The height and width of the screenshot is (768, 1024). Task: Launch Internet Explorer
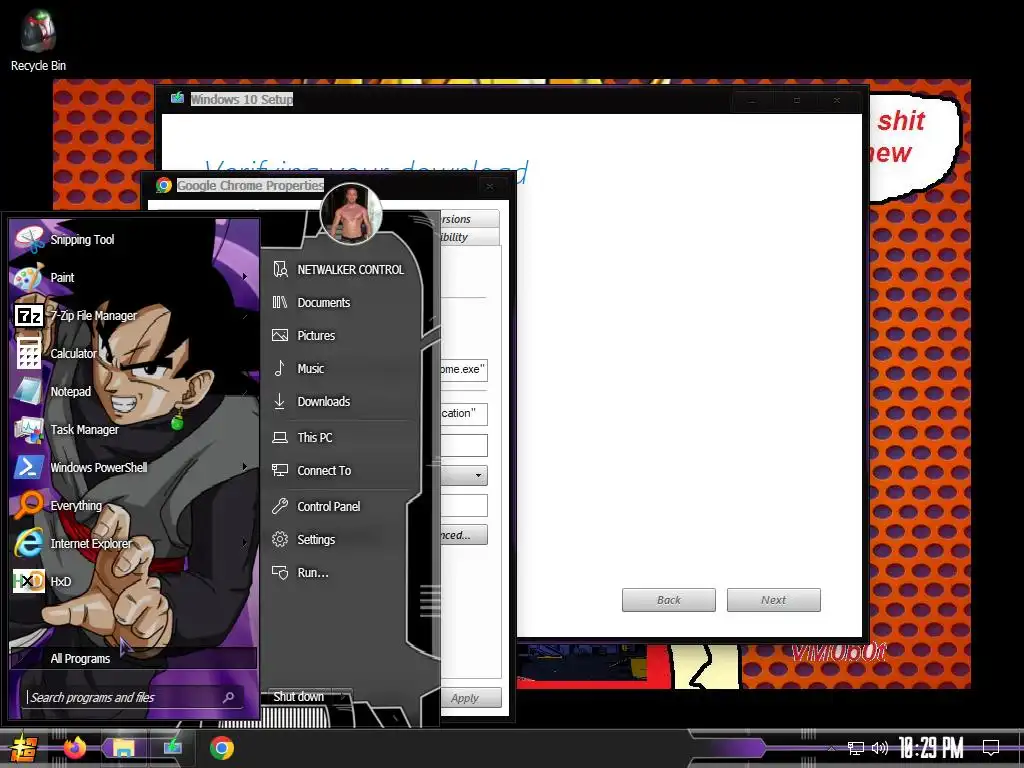click(134, 543)
